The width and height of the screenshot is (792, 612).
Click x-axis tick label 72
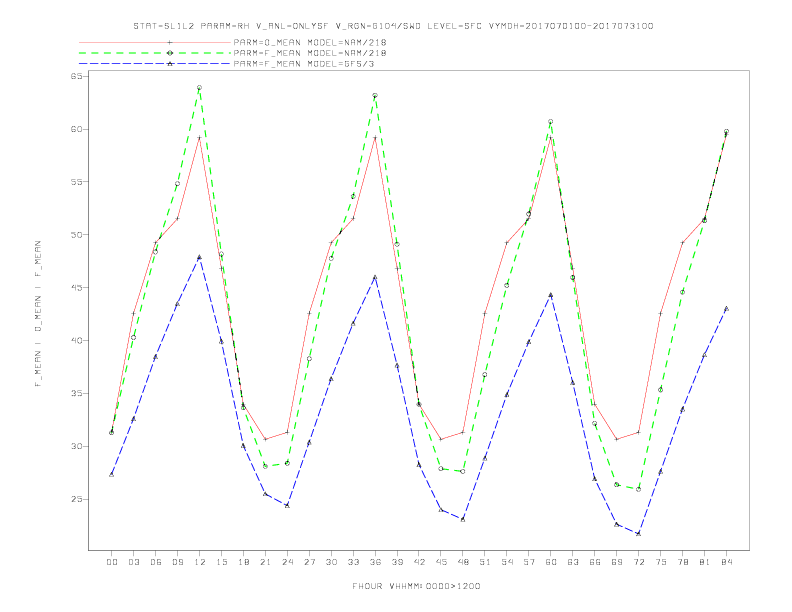(638, 562)
